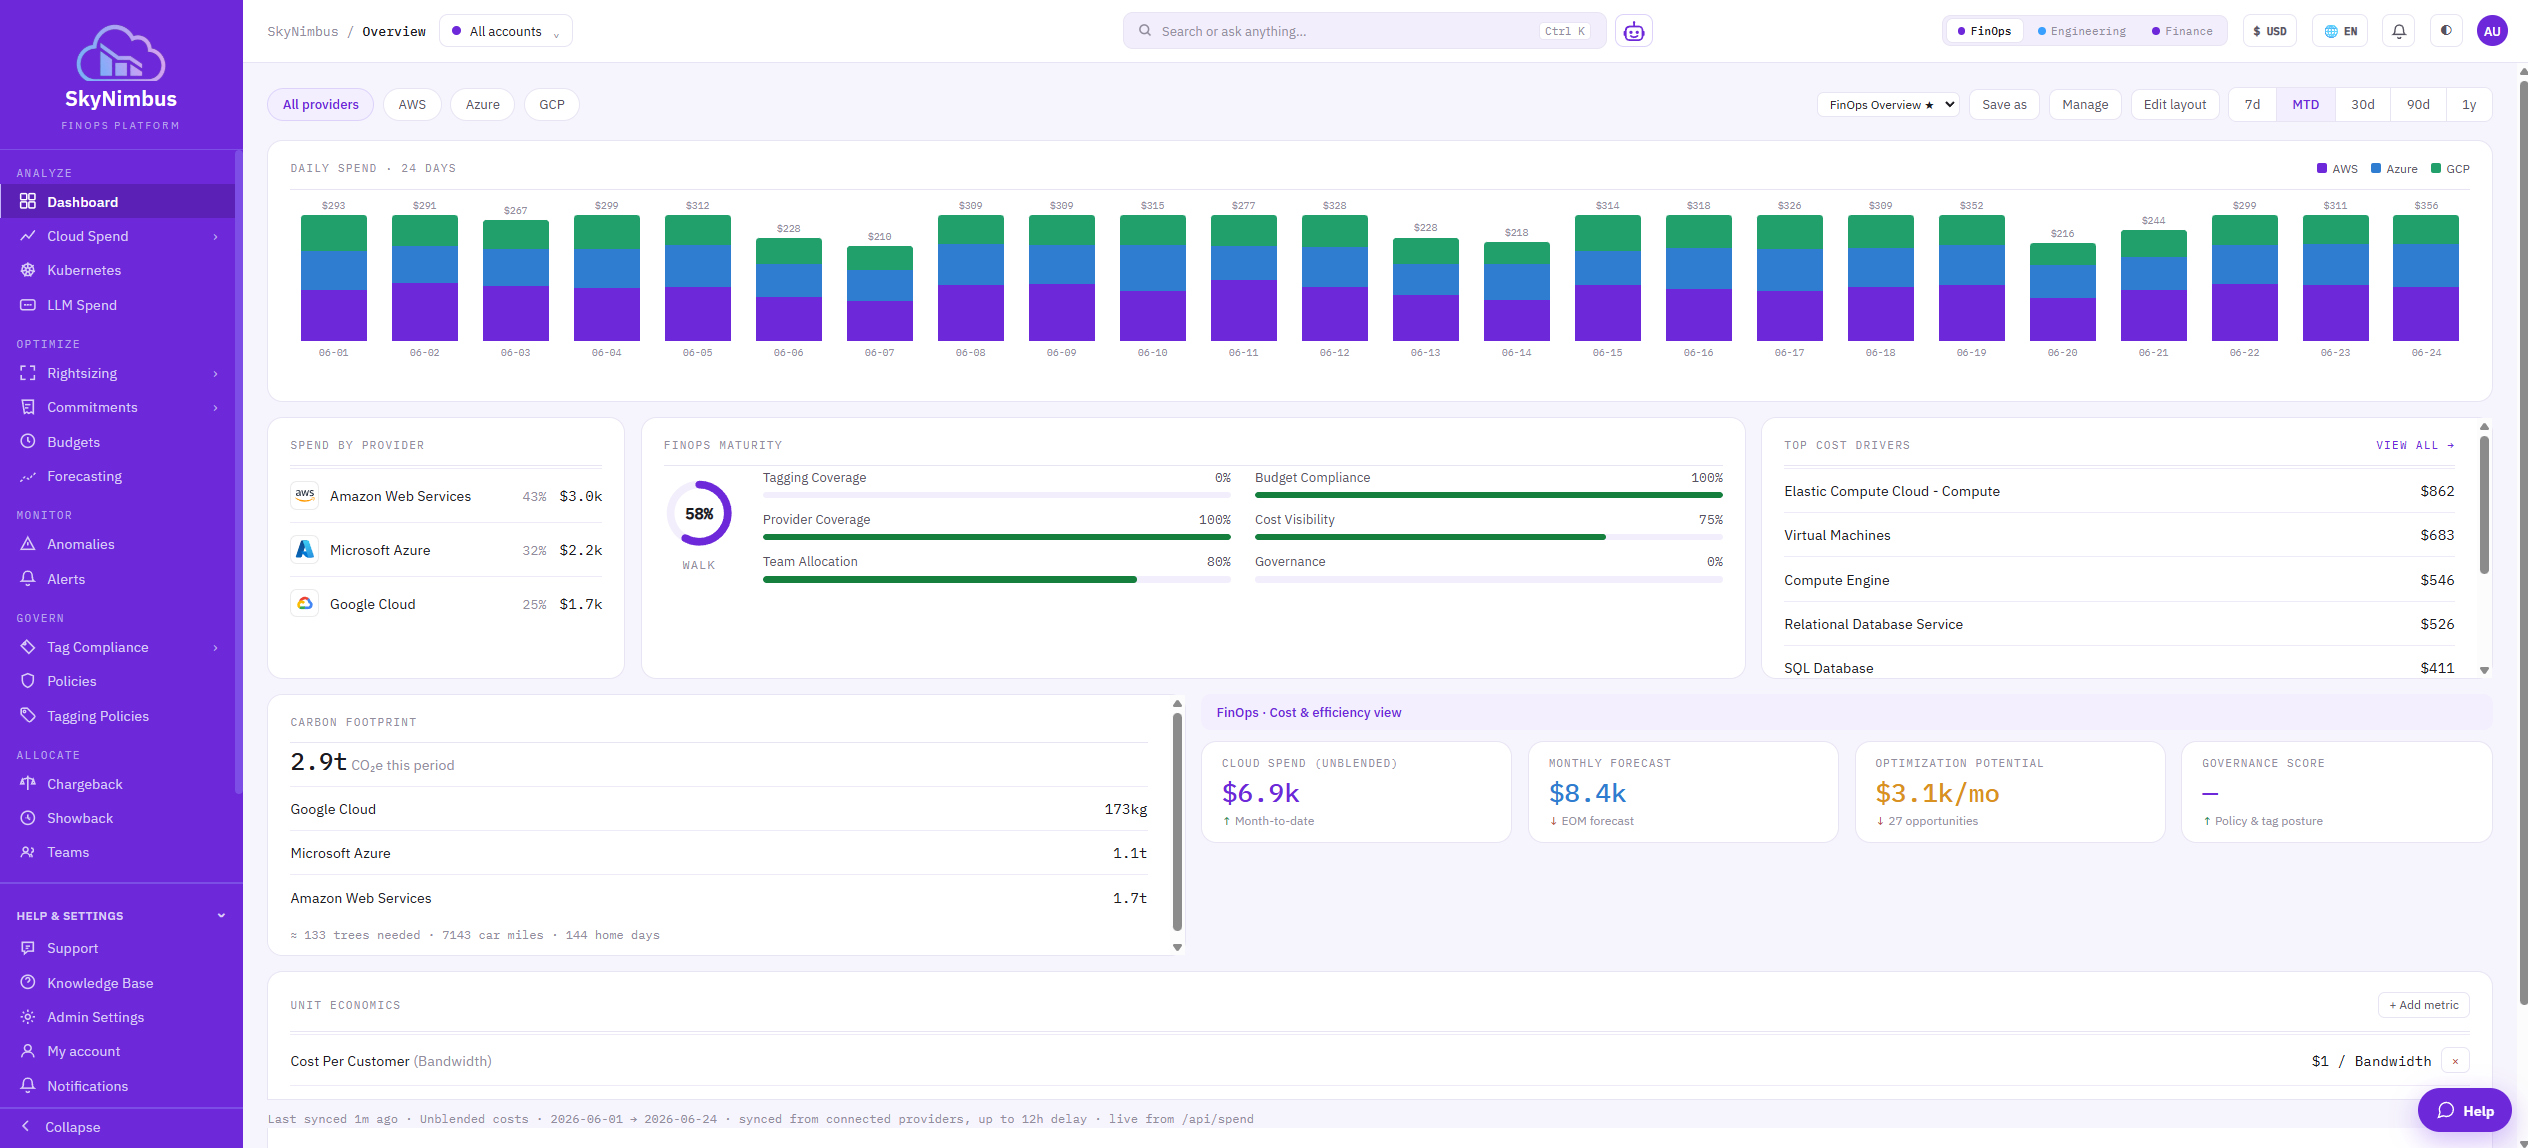Image resolution: width=2528 pixels, height=1148 pixels.
Task: Open the Help chat button
Action: click(2464, 1110)
